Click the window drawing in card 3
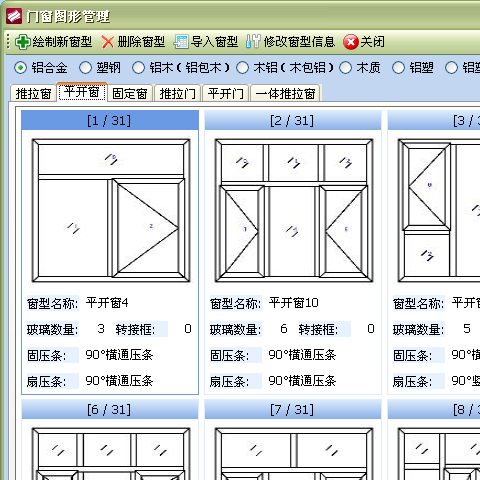Screen dimensions: 480x480 tap(439, 211)
